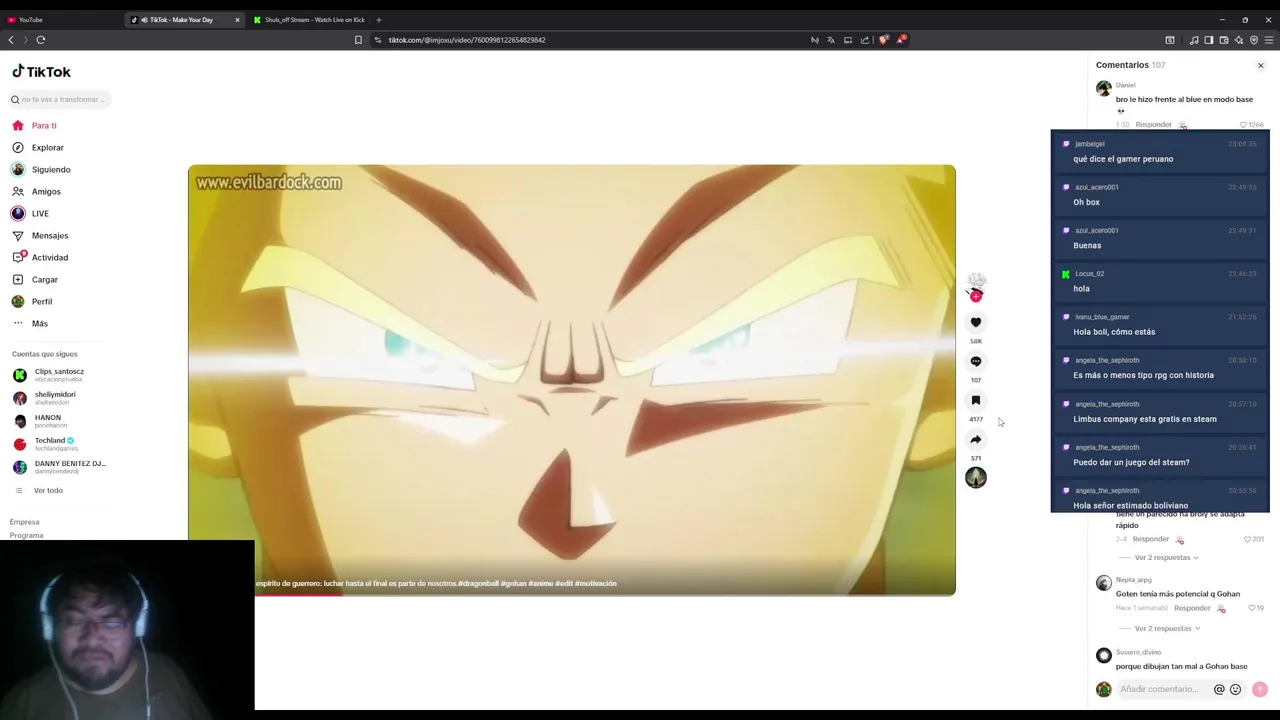Open the translate page icon in the address bar

tap(831, 40)
